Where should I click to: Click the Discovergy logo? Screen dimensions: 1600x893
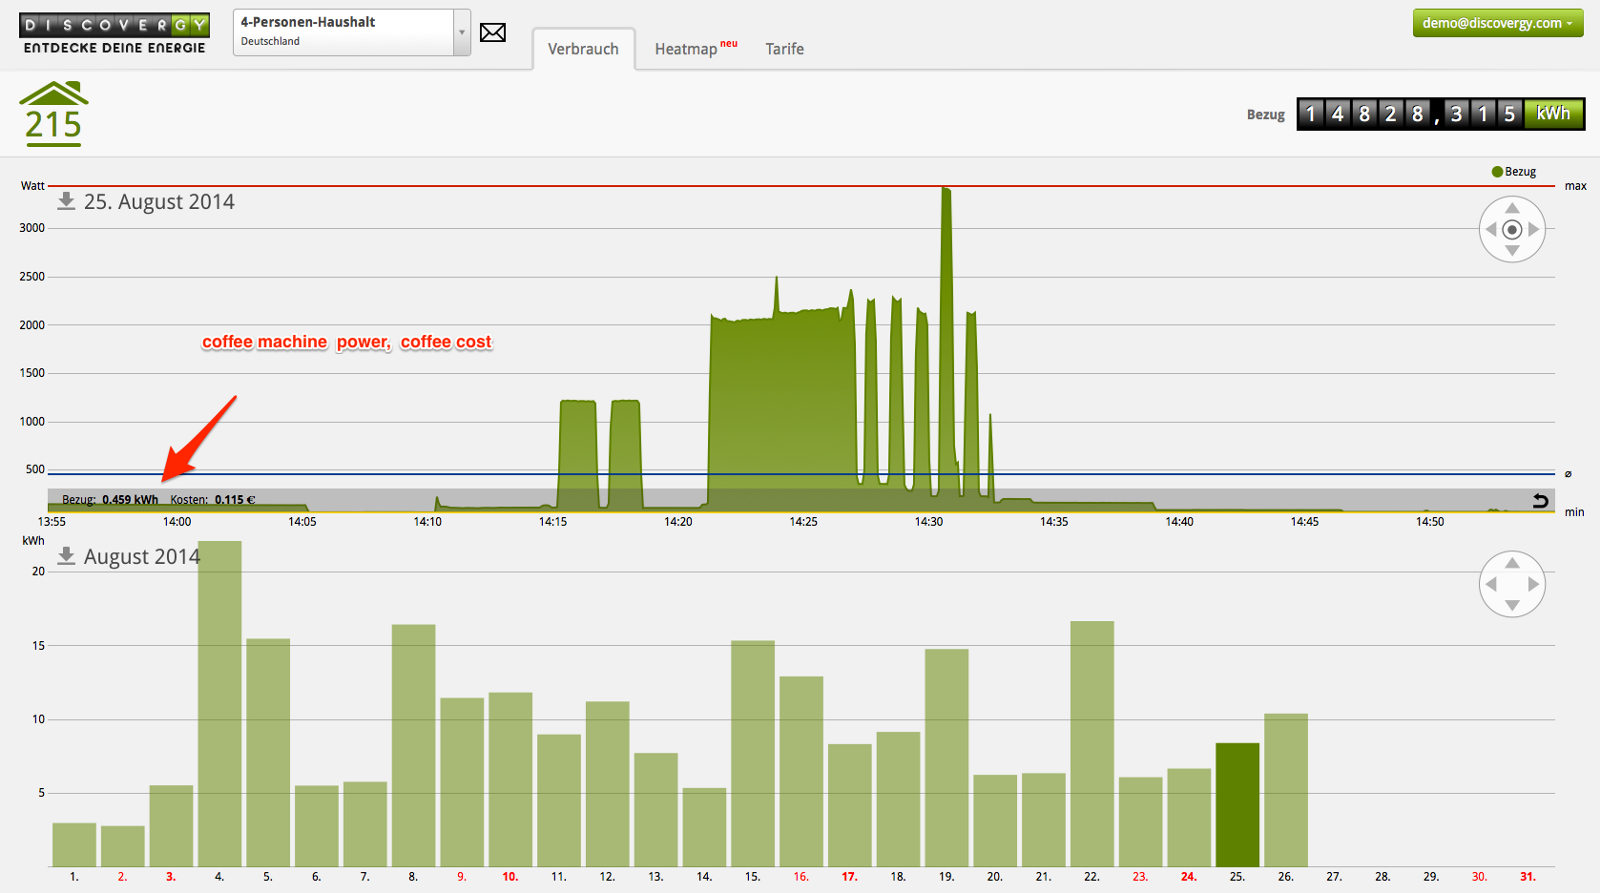[x=114, y=33]
